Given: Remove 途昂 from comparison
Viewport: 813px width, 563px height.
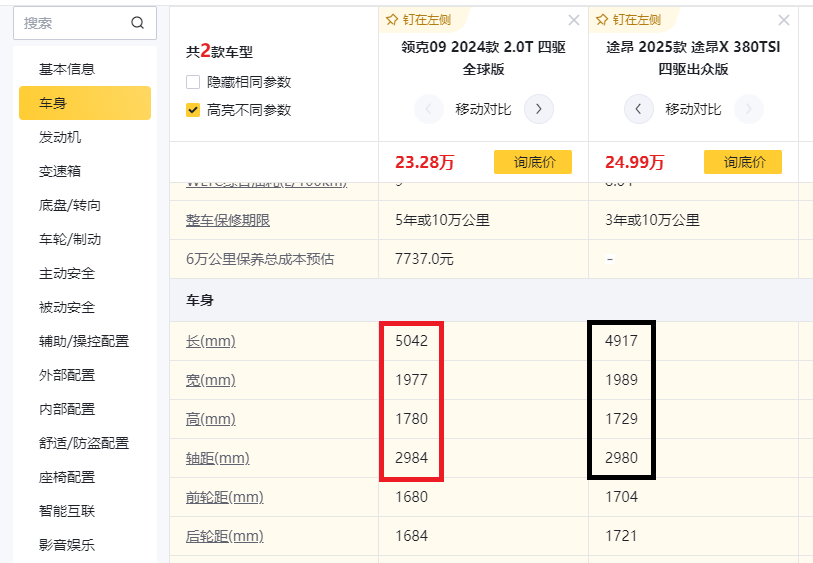Looking at the screenshot, I should coord(784,20).
